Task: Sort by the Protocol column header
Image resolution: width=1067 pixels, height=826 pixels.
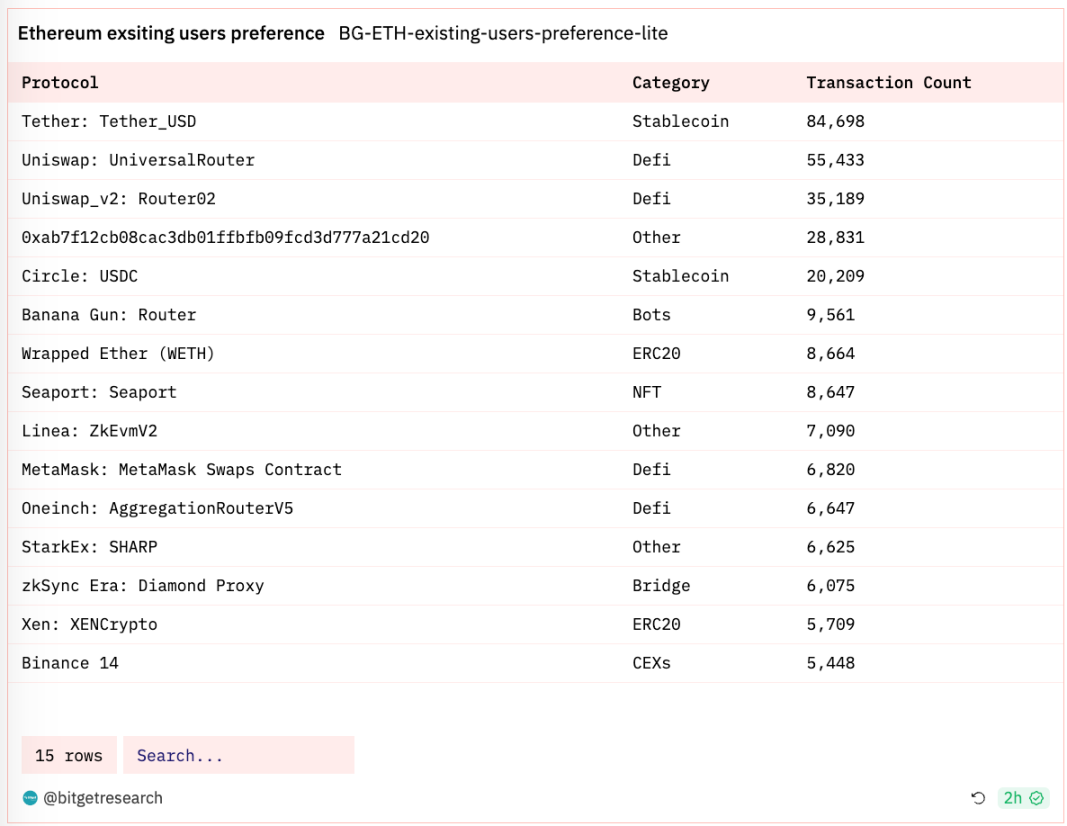Action: pos(60,83)
